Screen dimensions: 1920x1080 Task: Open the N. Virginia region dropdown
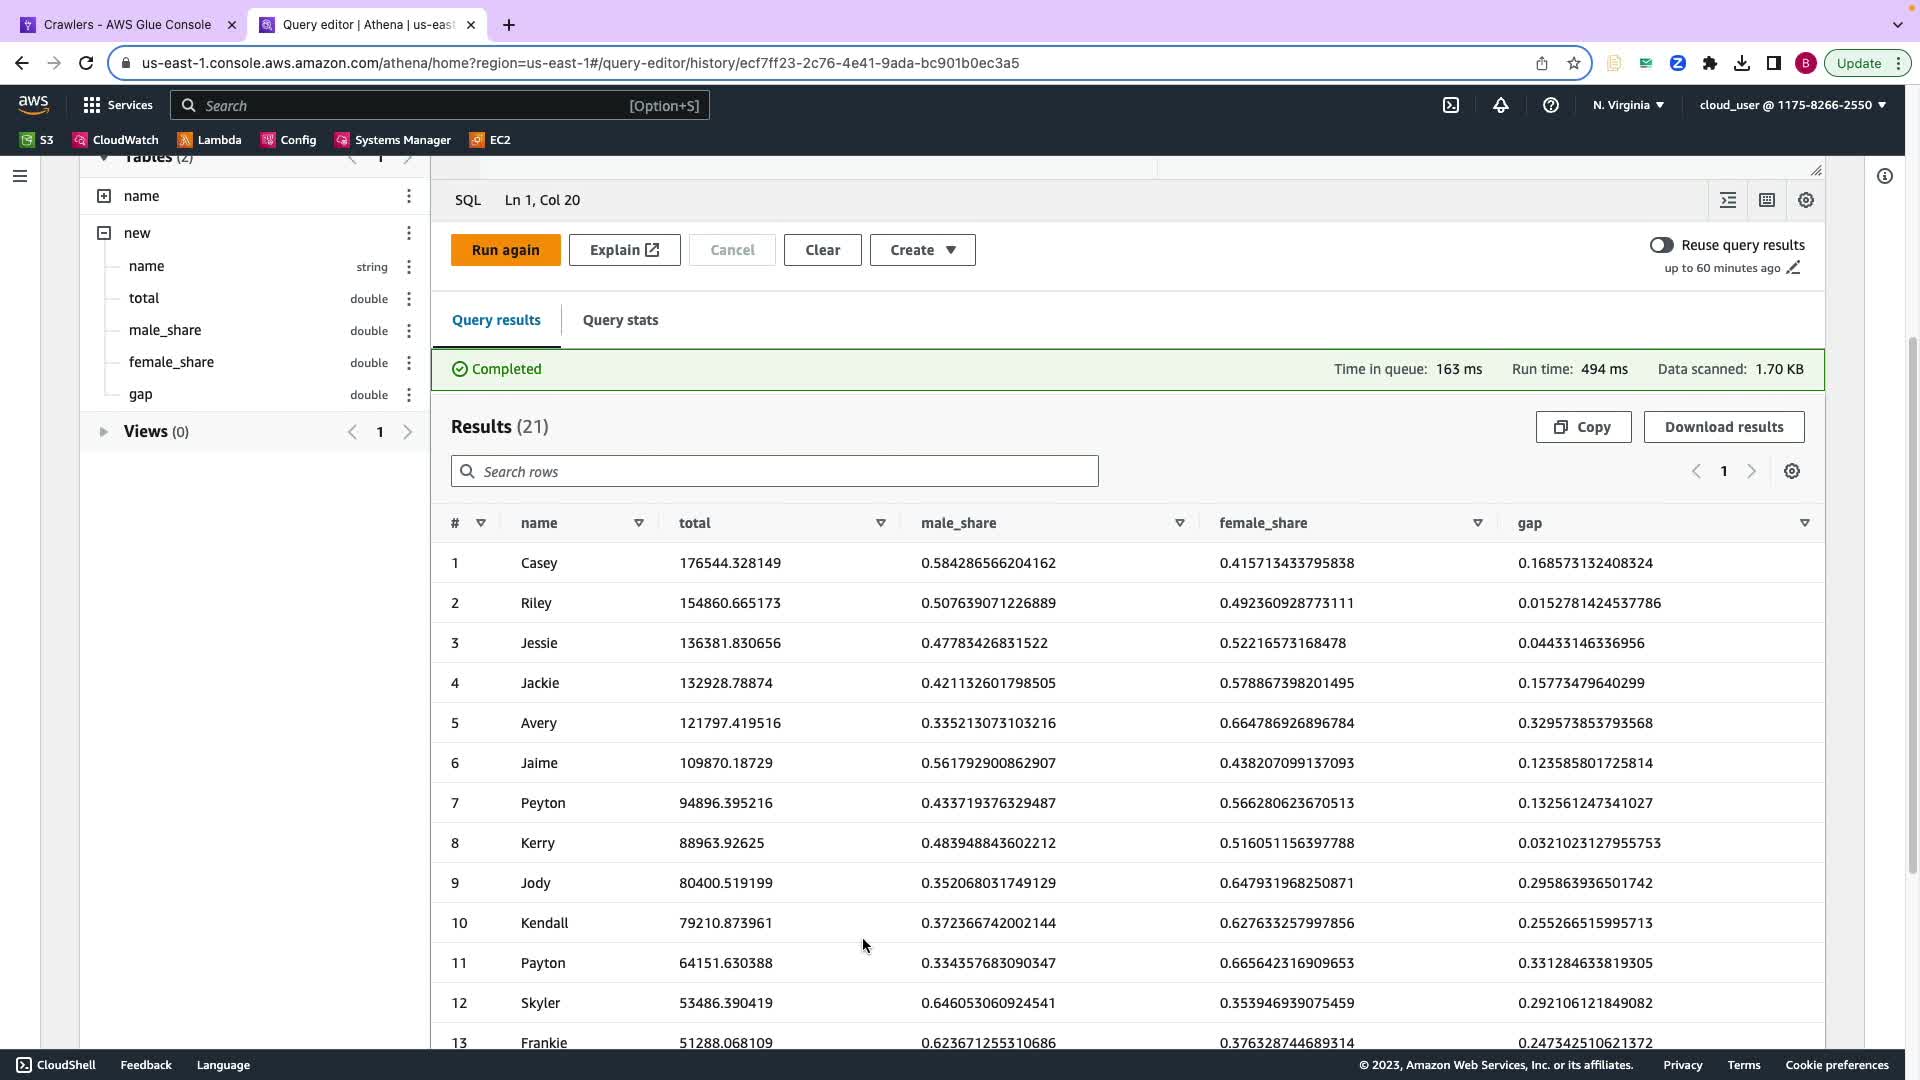click(x=1627, y=105)
